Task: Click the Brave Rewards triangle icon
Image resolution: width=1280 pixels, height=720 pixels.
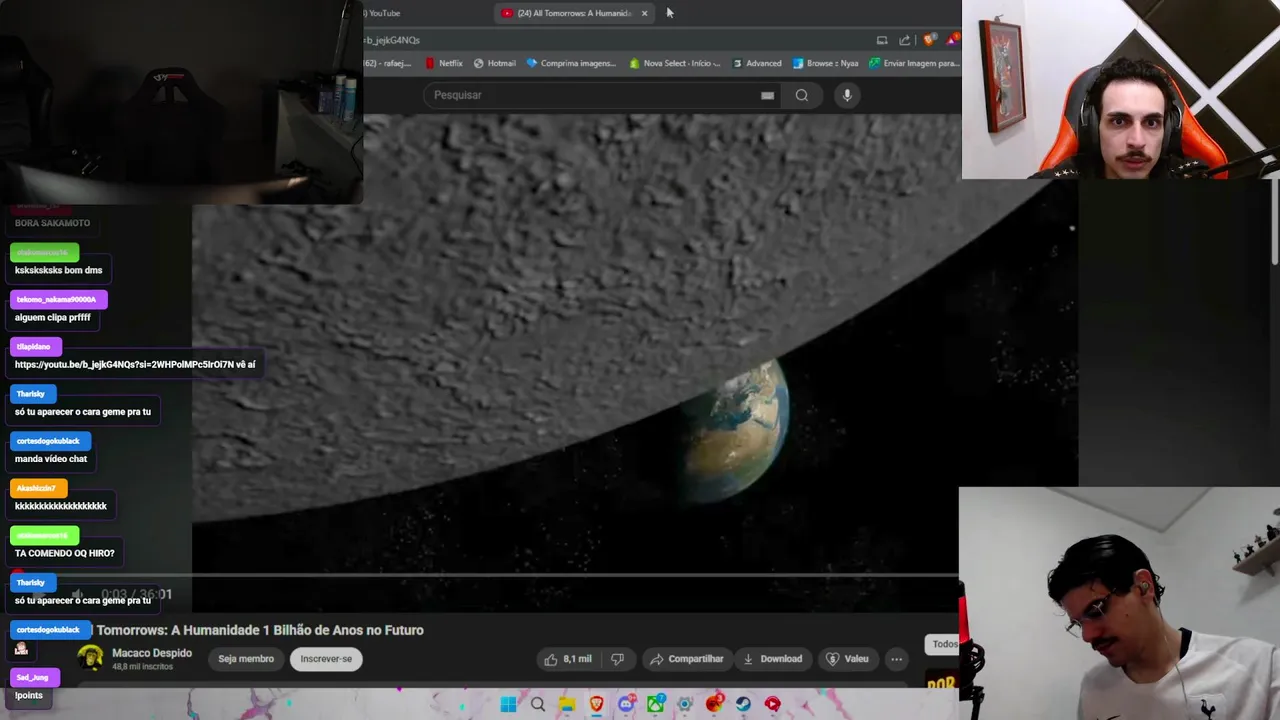Action: click(x=953, y=40)
